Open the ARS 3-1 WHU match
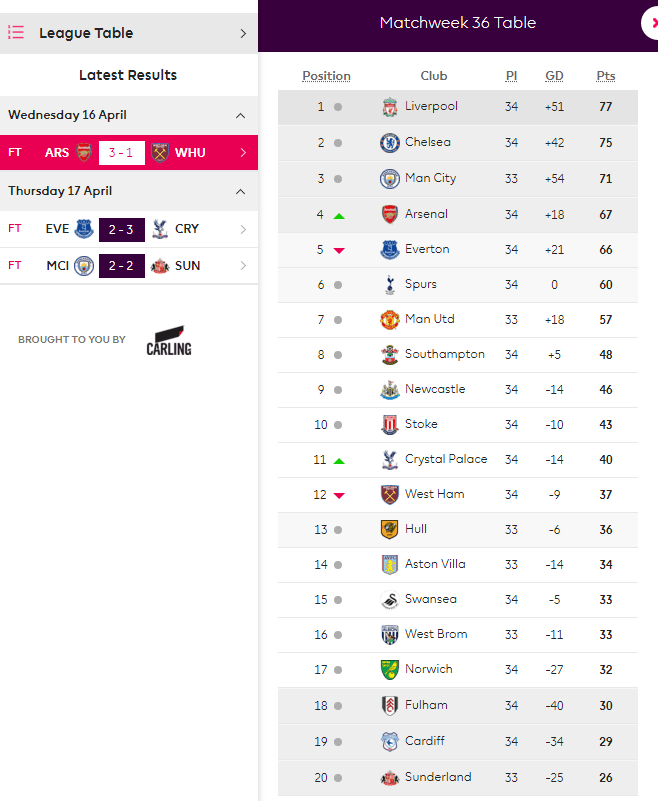The image size is (658, 801). 129,153
